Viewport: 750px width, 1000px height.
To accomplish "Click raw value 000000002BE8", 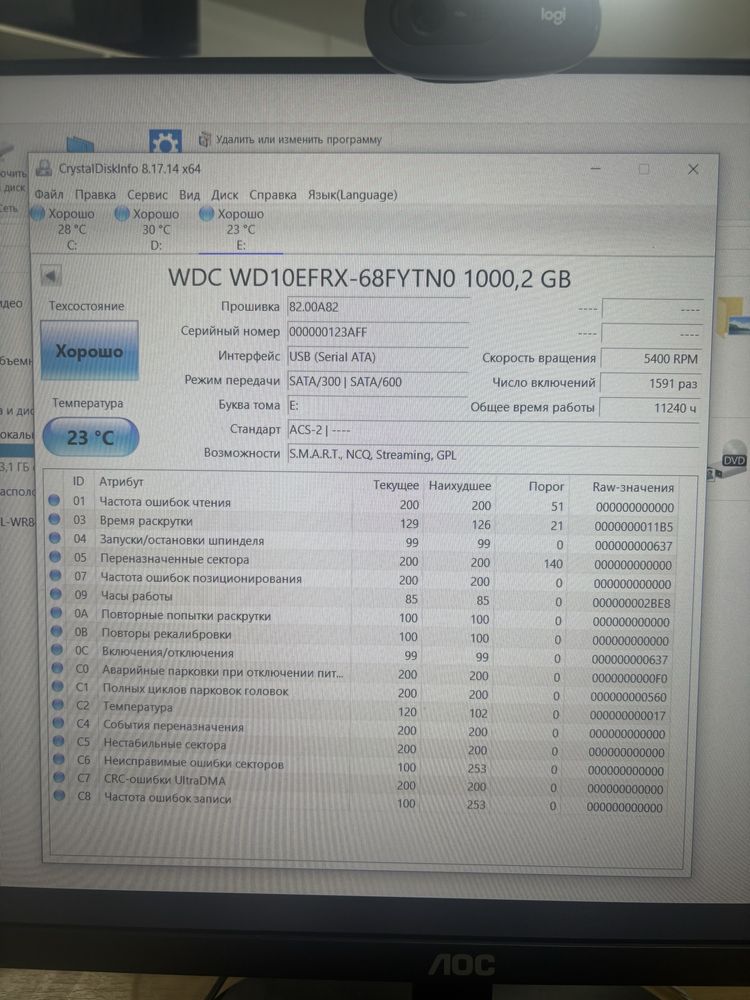I will tap(631, 603).
